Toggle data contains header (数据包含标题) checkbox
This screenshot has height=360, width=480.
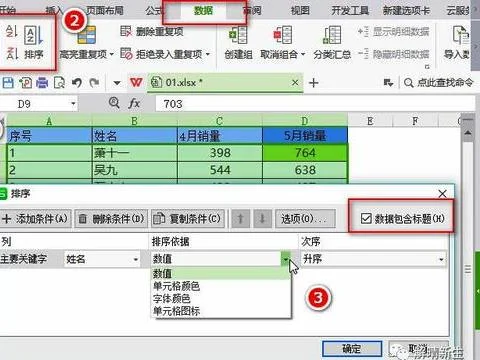tap(366, 219)
